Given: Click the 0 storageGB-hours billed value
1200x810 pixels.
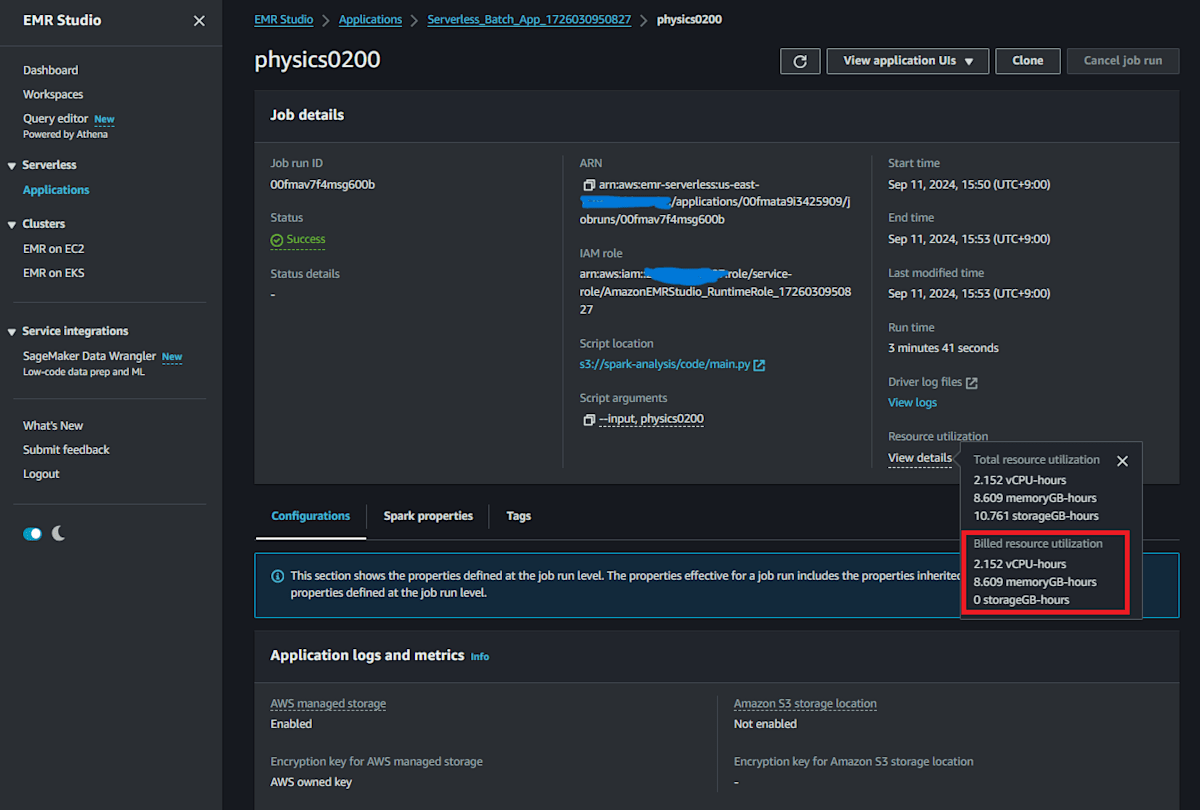Looking at the screenshot, I should 1021,600.
